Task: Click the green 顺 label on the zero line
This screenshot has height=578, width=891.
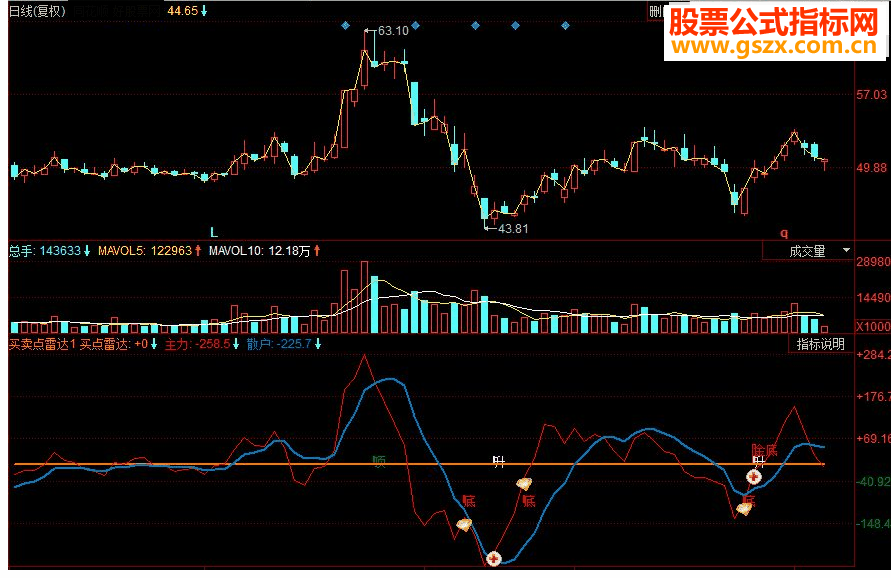Action: pos(379,461)
